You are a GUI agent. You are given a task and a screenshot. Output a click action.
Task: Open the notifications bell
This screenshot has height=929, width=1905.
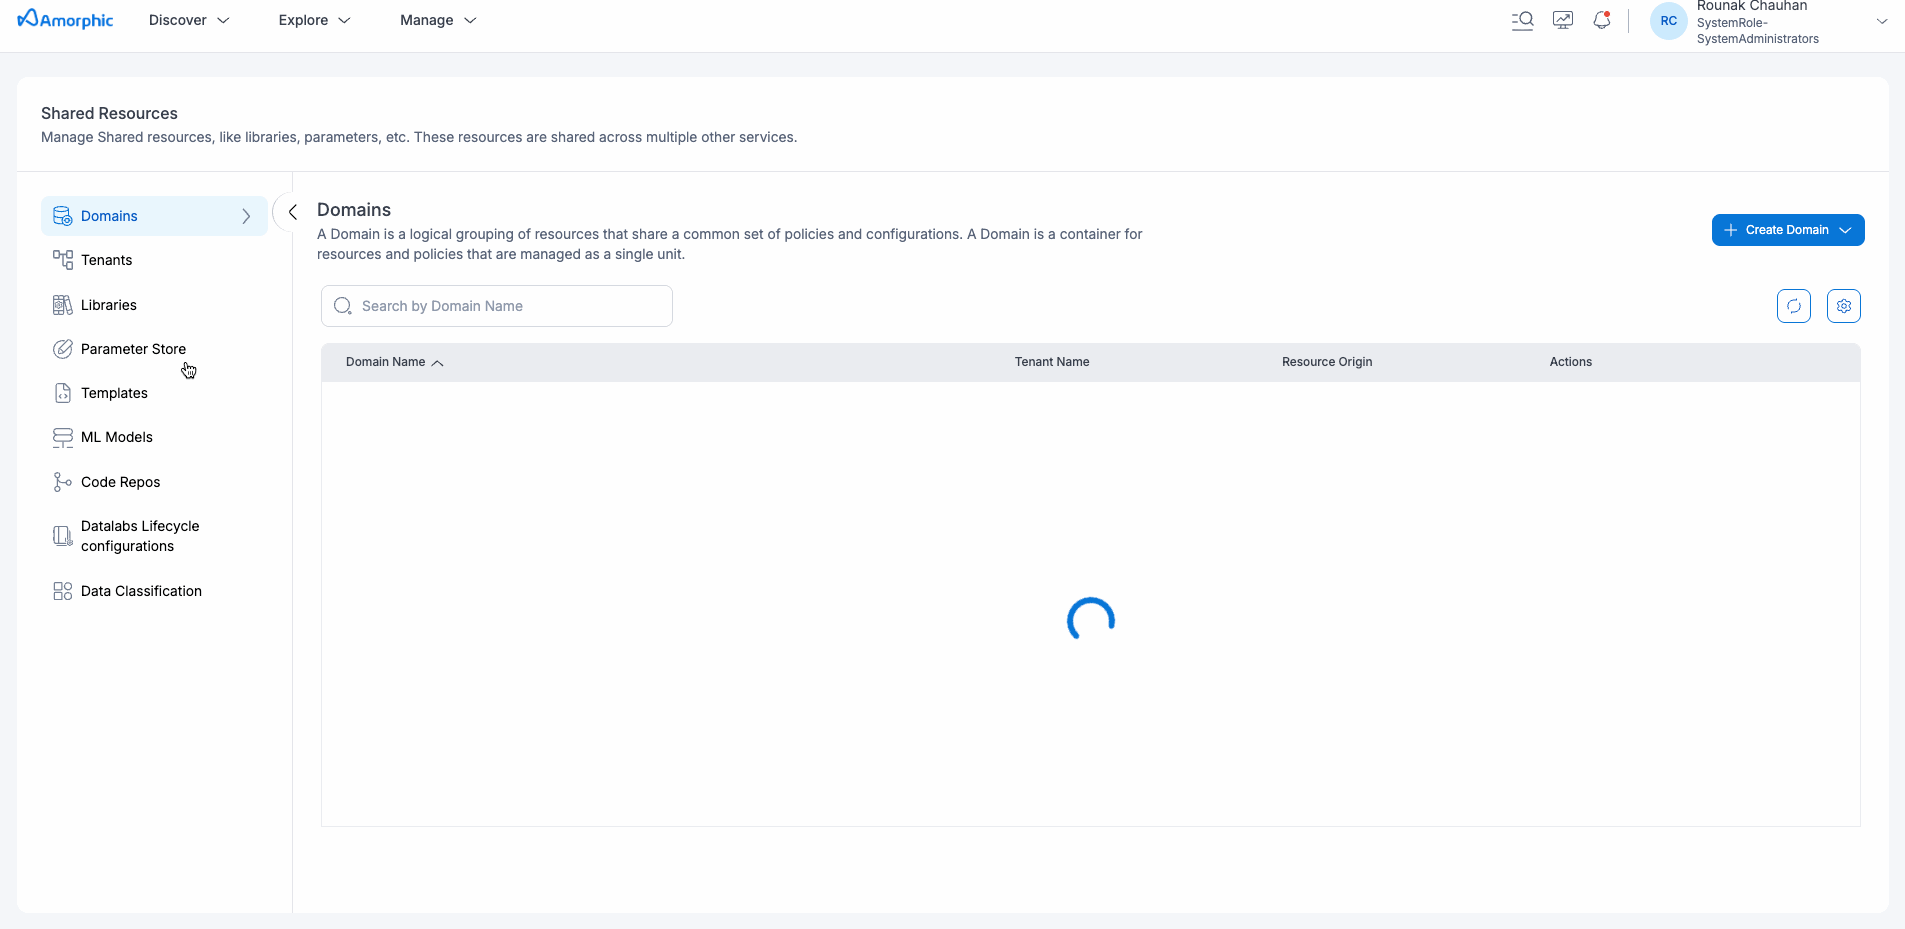click(x=1602, y=21)
